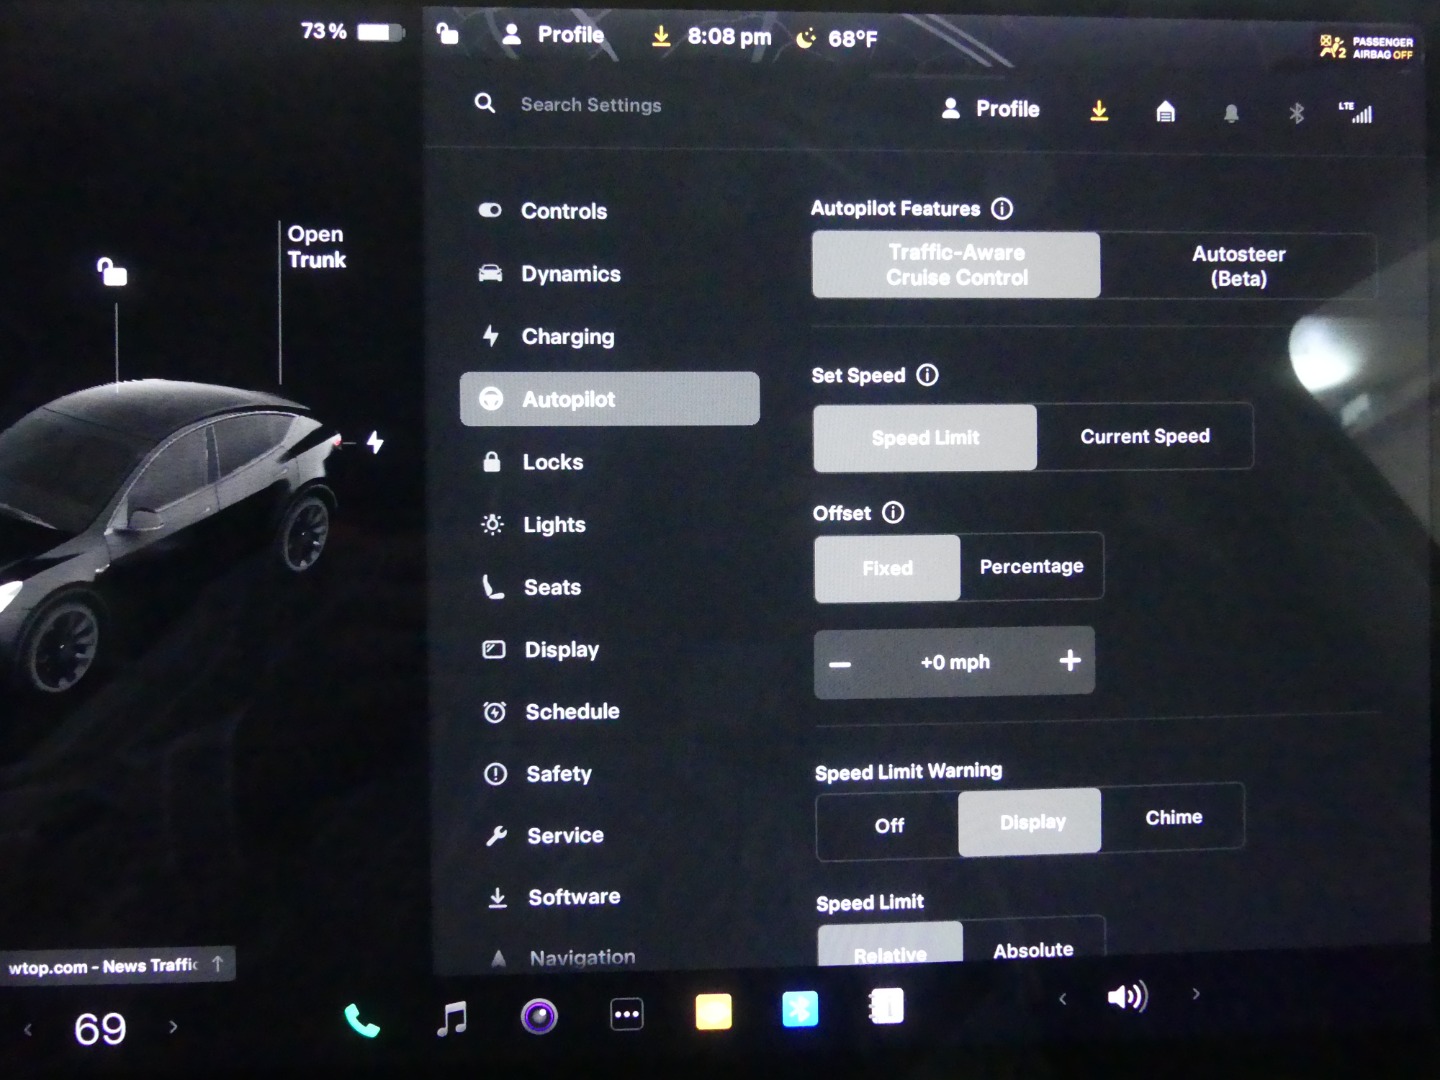Select Autosteer (Beta) option
Viewport: 1440px width, 1080px height.
(1238, 266)
